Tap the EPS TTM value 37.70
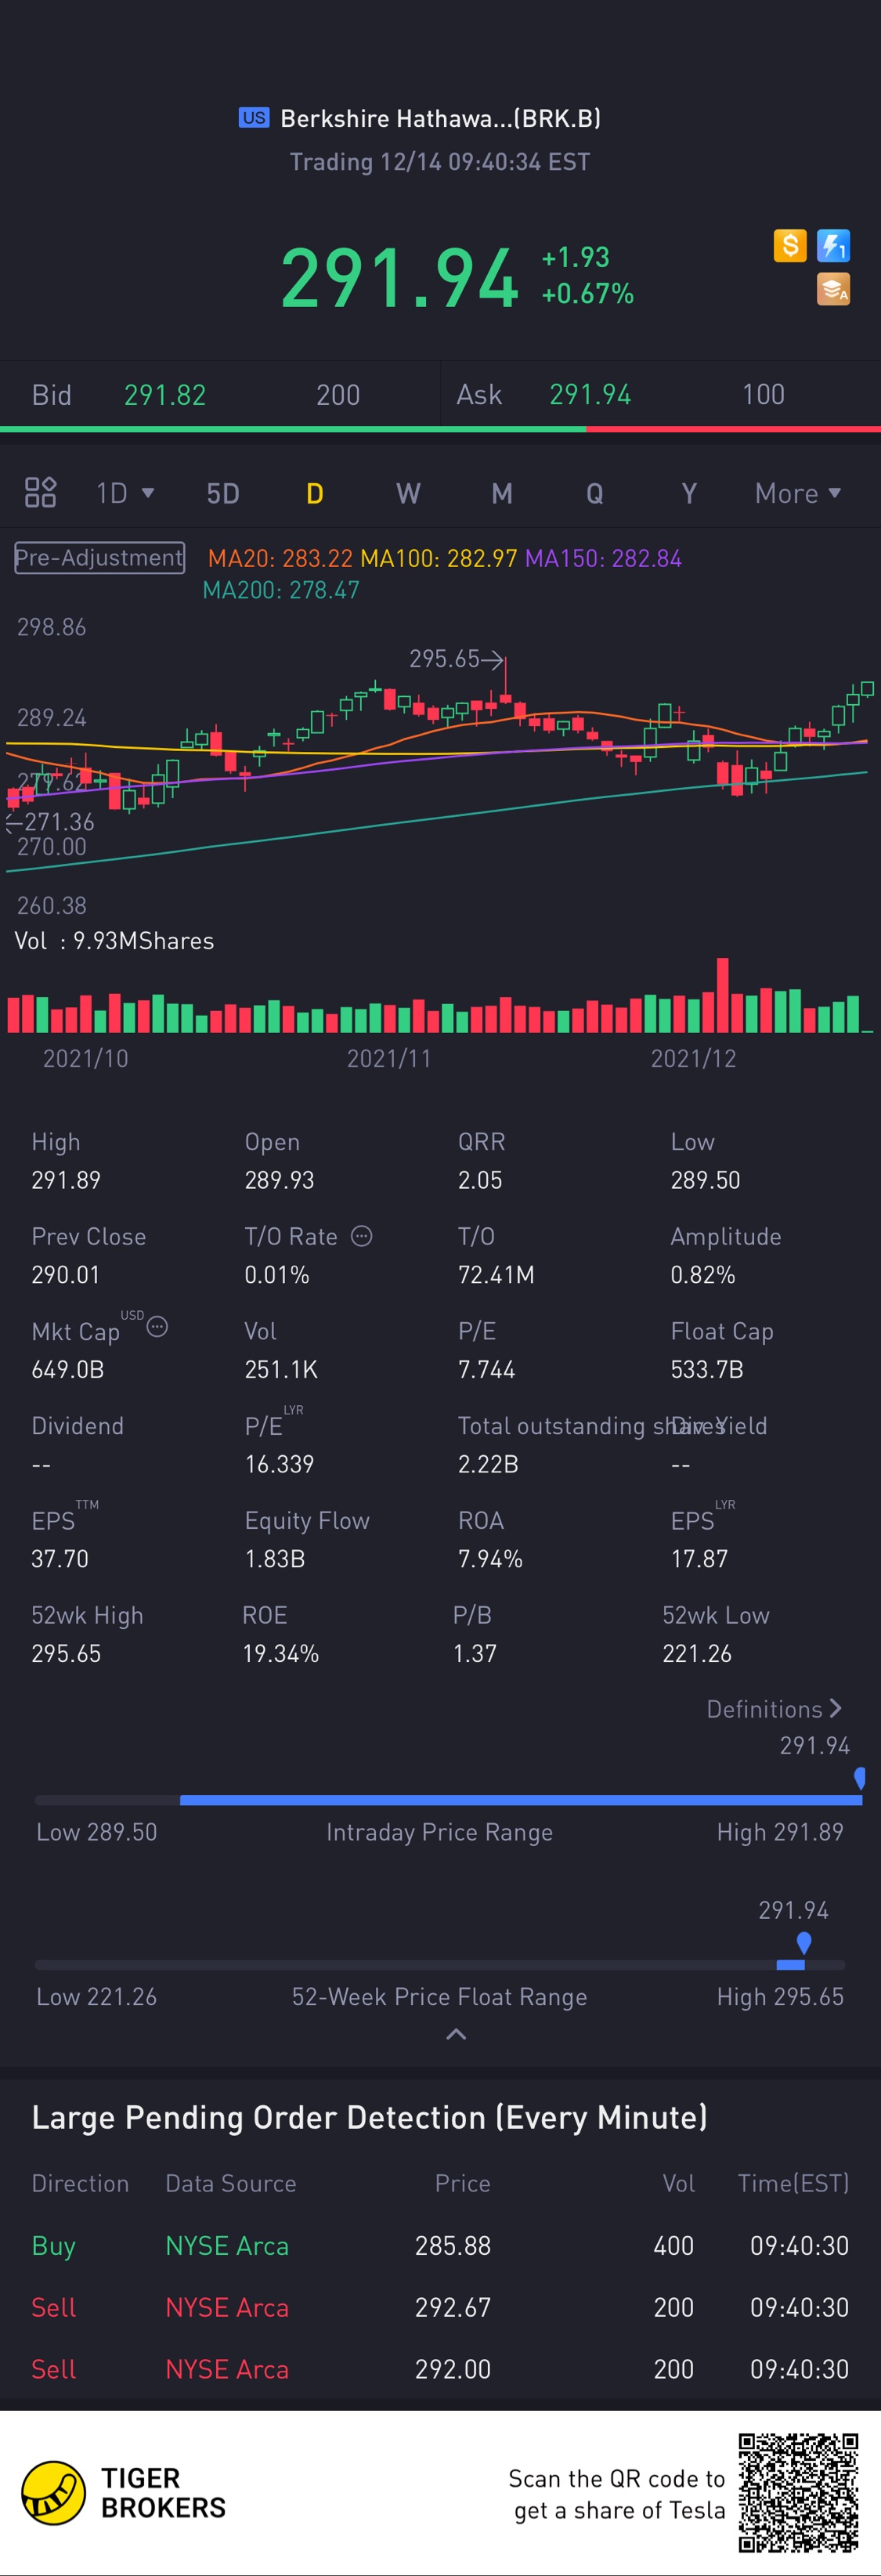The height and width of the screenshot is (2576, 881). point(60,1559)
